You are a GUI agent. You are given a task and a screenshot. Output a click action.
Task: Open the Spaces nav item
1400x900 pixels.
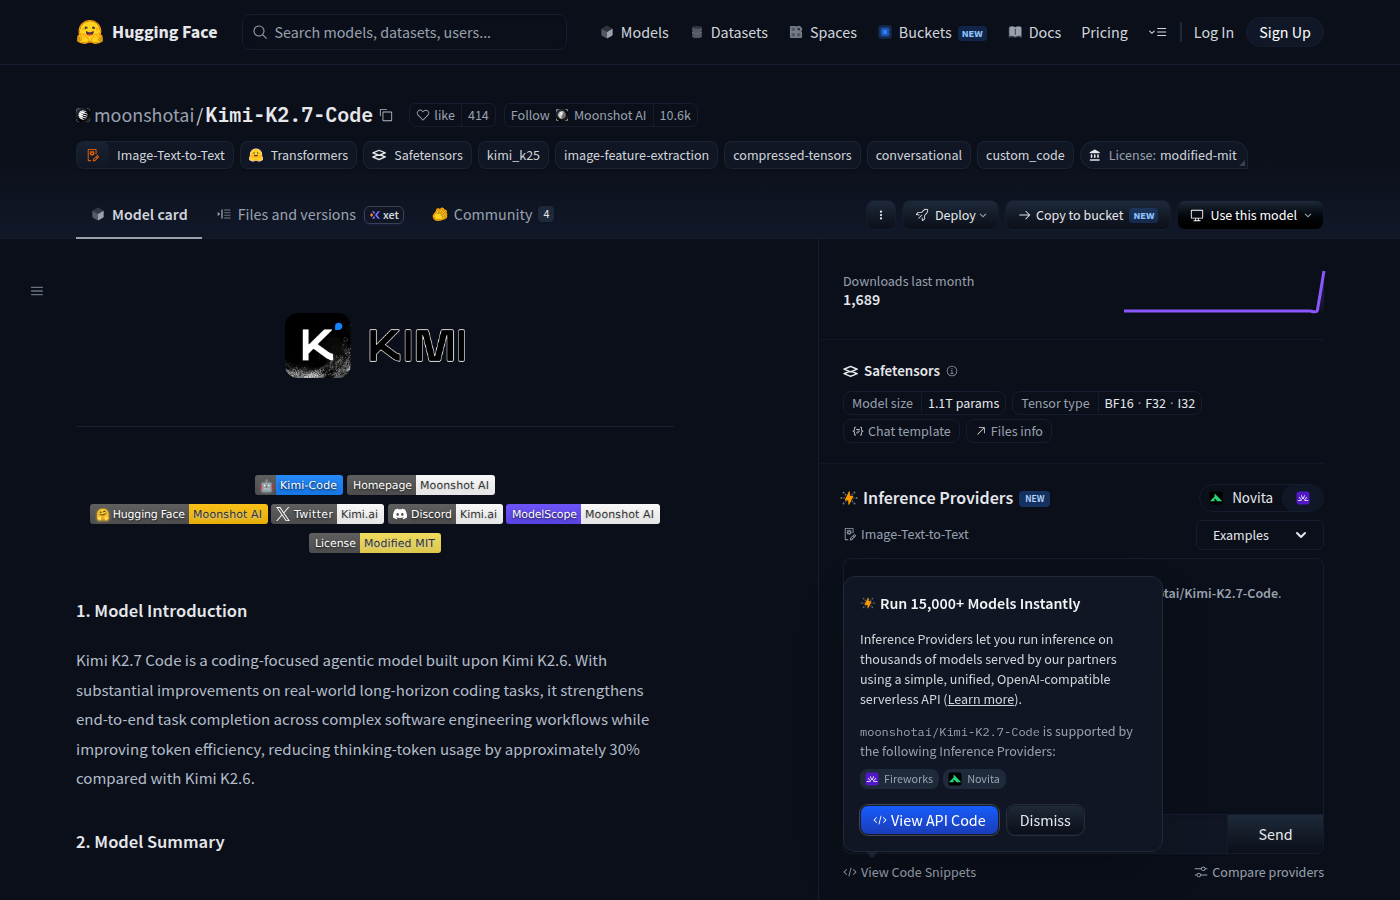point(823,32)
